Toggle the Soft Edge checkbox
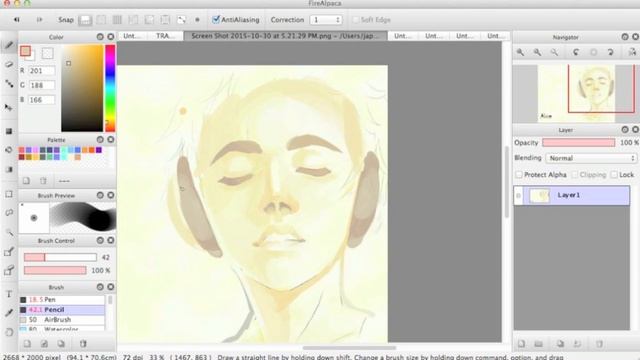This screenshot has height=360, width=640. pyautogui.click(x=355, y=20)
